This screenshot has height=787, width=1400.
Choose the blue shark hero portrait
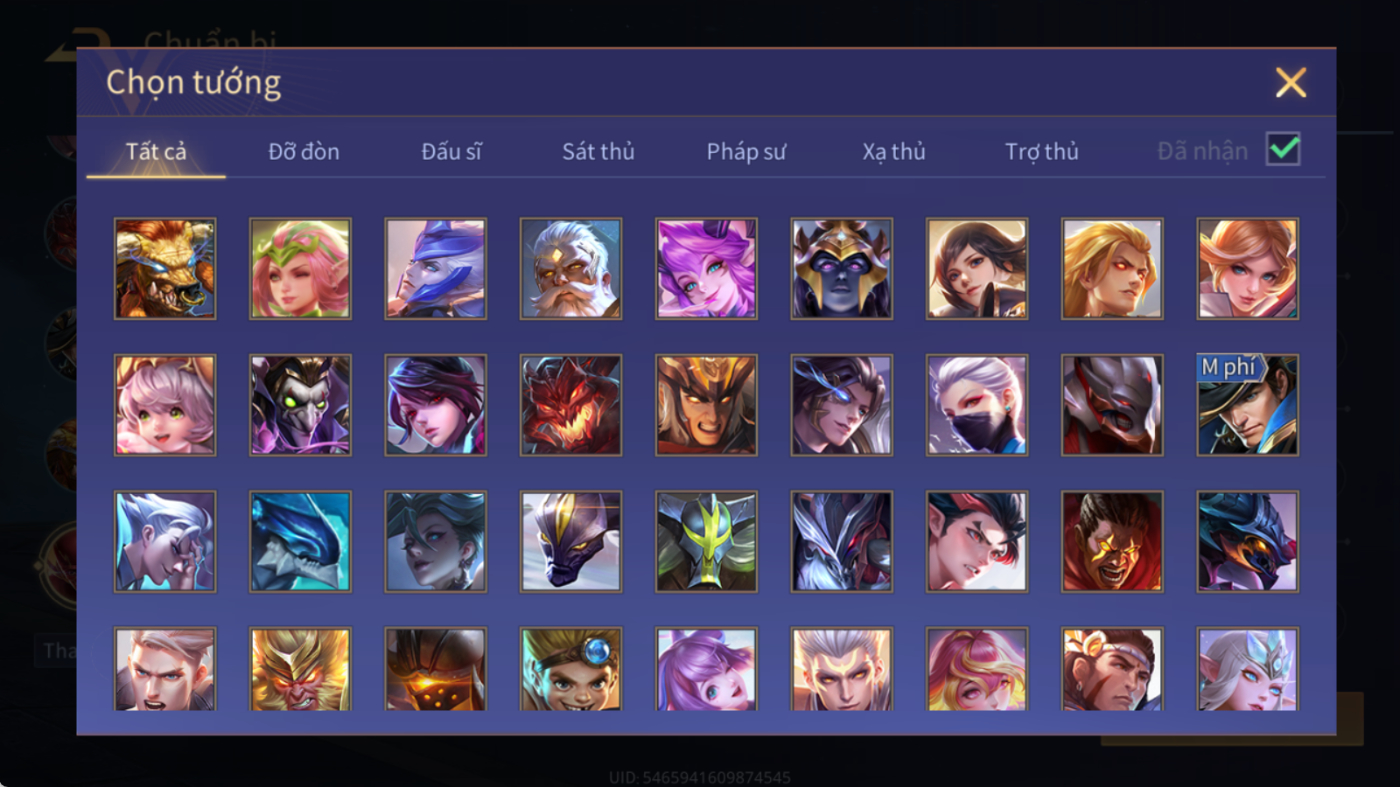(300, 542)
